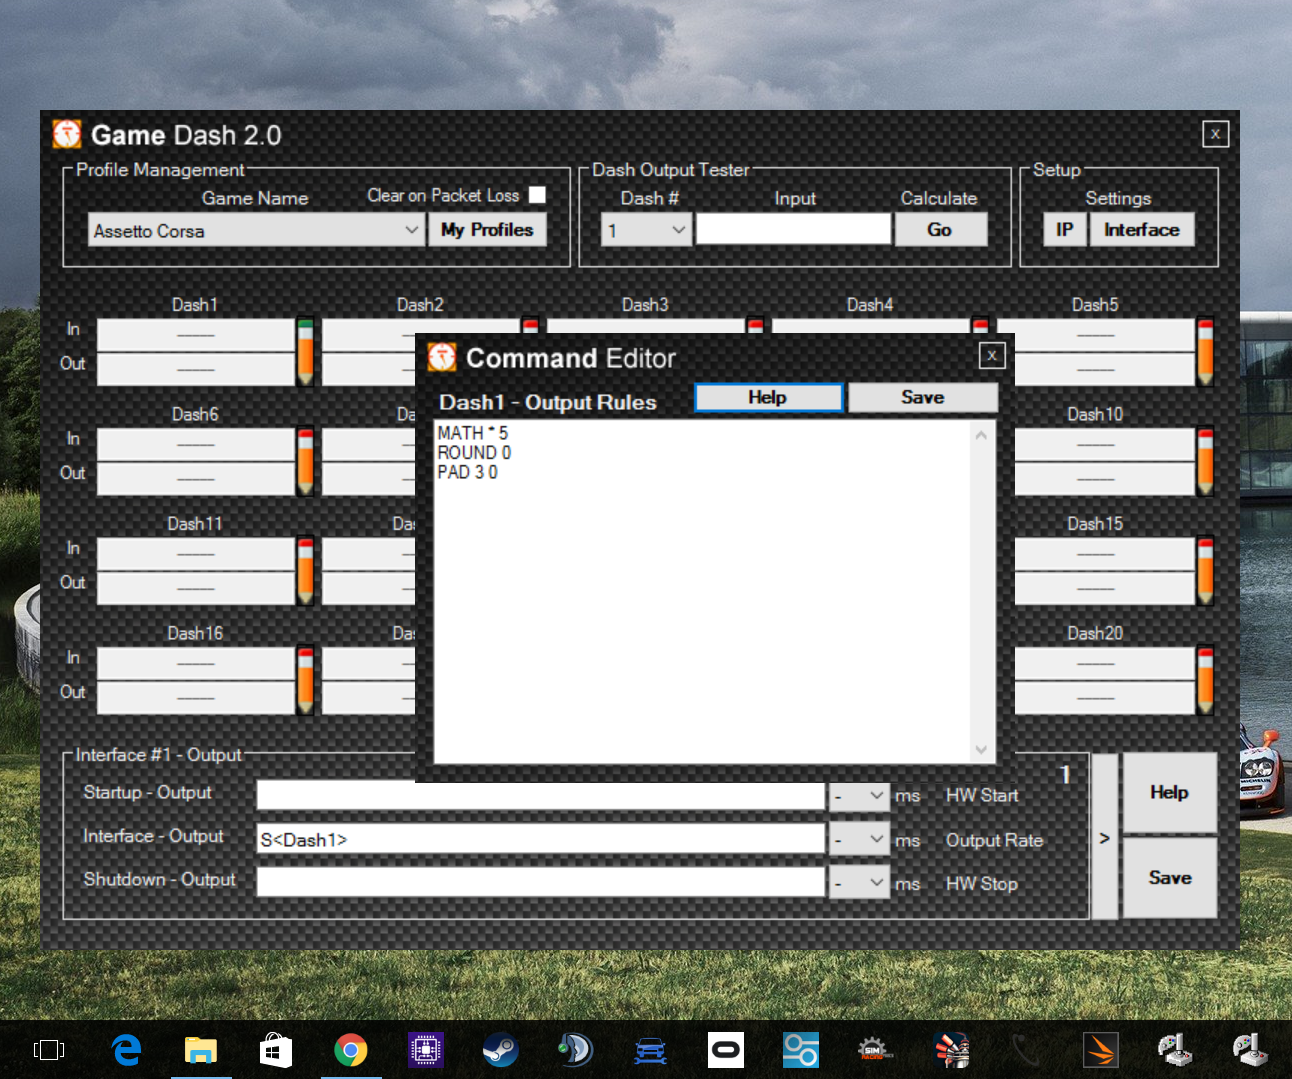Viewport: 1292px width, 1079px height.
Task: Click the Dash20 In field
Action: [1104, 664]
